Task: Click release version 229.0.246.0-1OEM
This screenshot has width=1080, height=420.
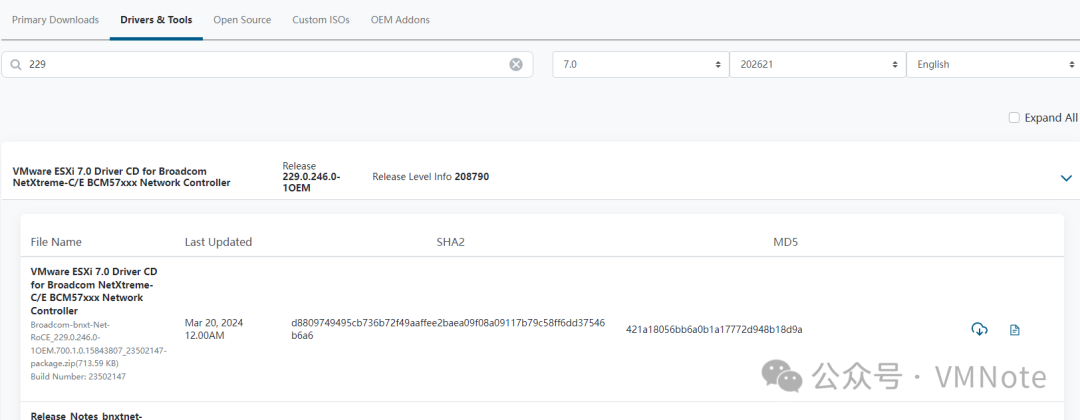Action: [311, 182]
